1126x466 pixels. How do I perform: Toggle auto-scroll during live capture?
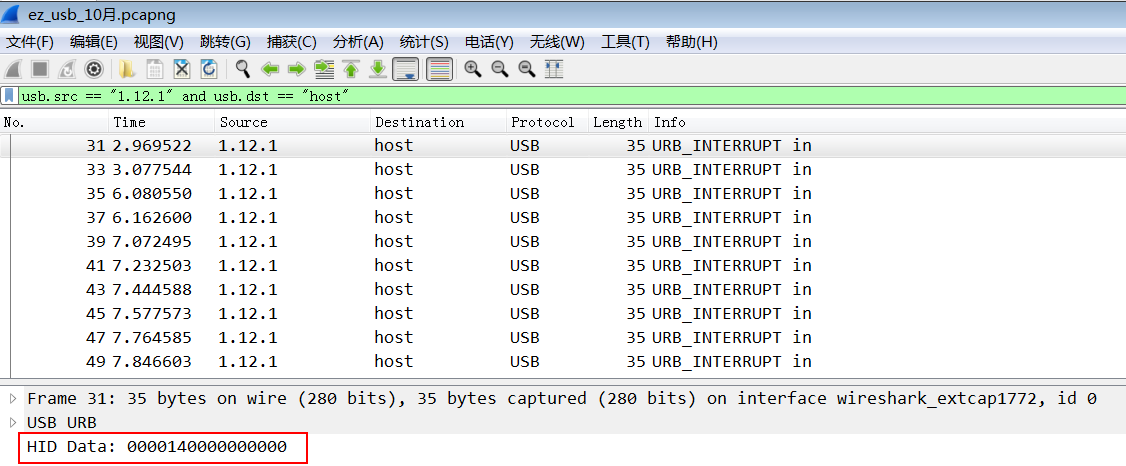coord(406,70)
